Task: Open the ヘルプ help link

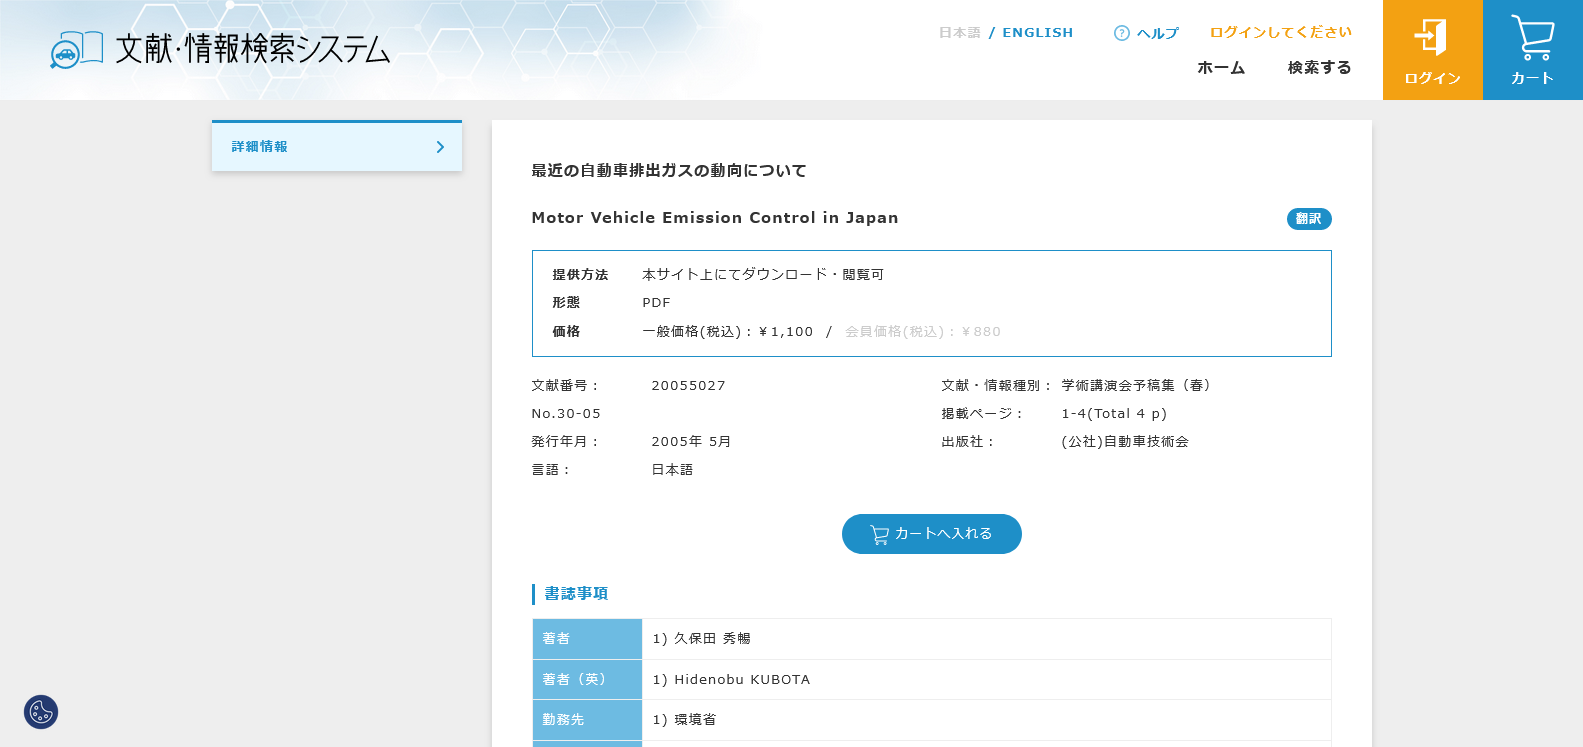Action: (x=1157, y=33)
